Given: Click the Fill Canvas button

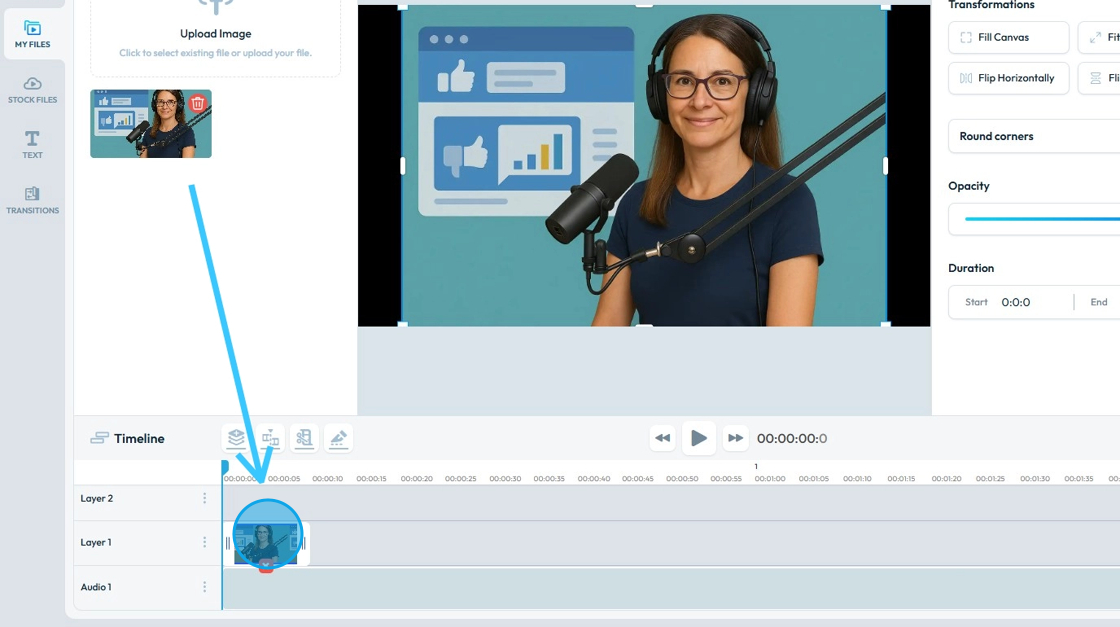Looking at the screenshot, I should pyautogui.click(x=1009, y=37).
